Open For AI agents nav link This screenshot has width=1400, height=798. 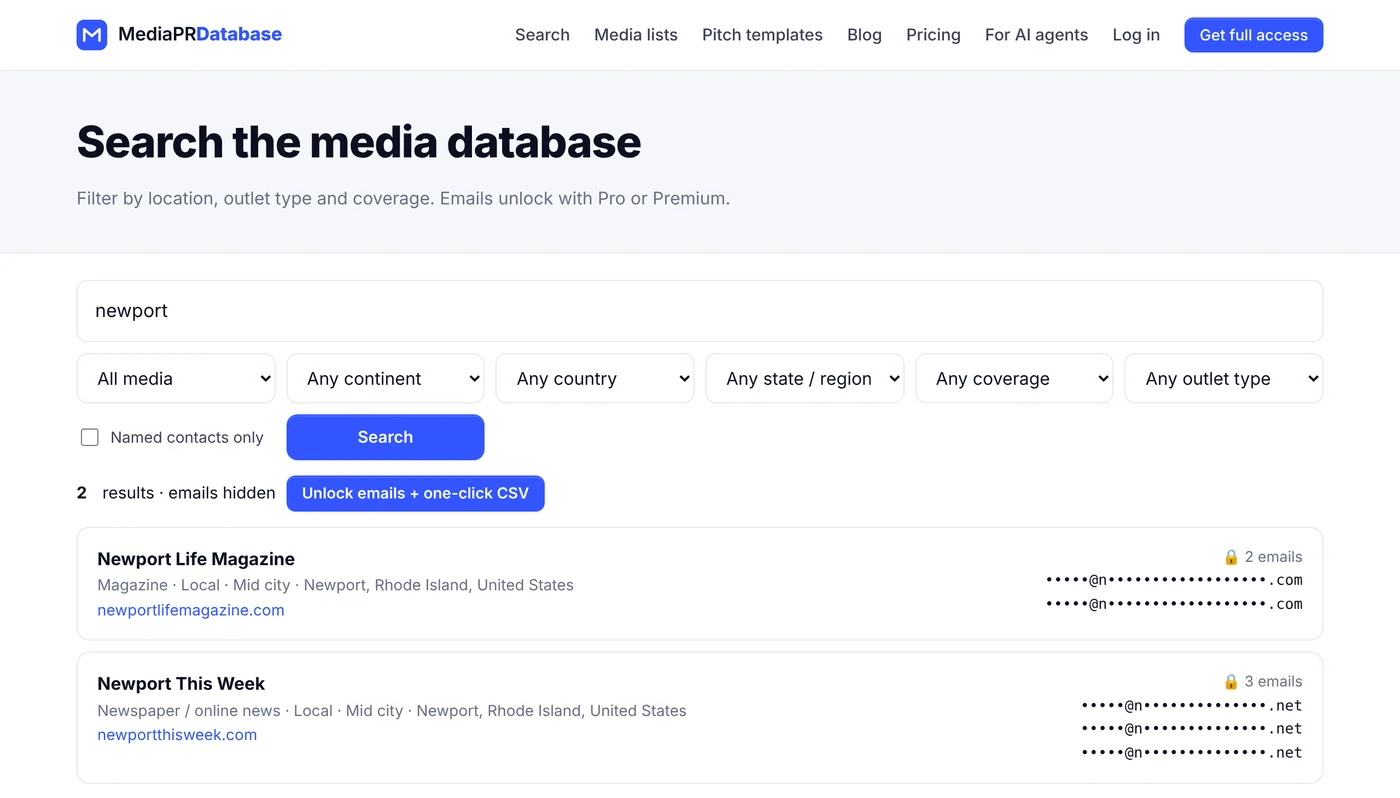pyautogui.click(x=1036, y=35)
